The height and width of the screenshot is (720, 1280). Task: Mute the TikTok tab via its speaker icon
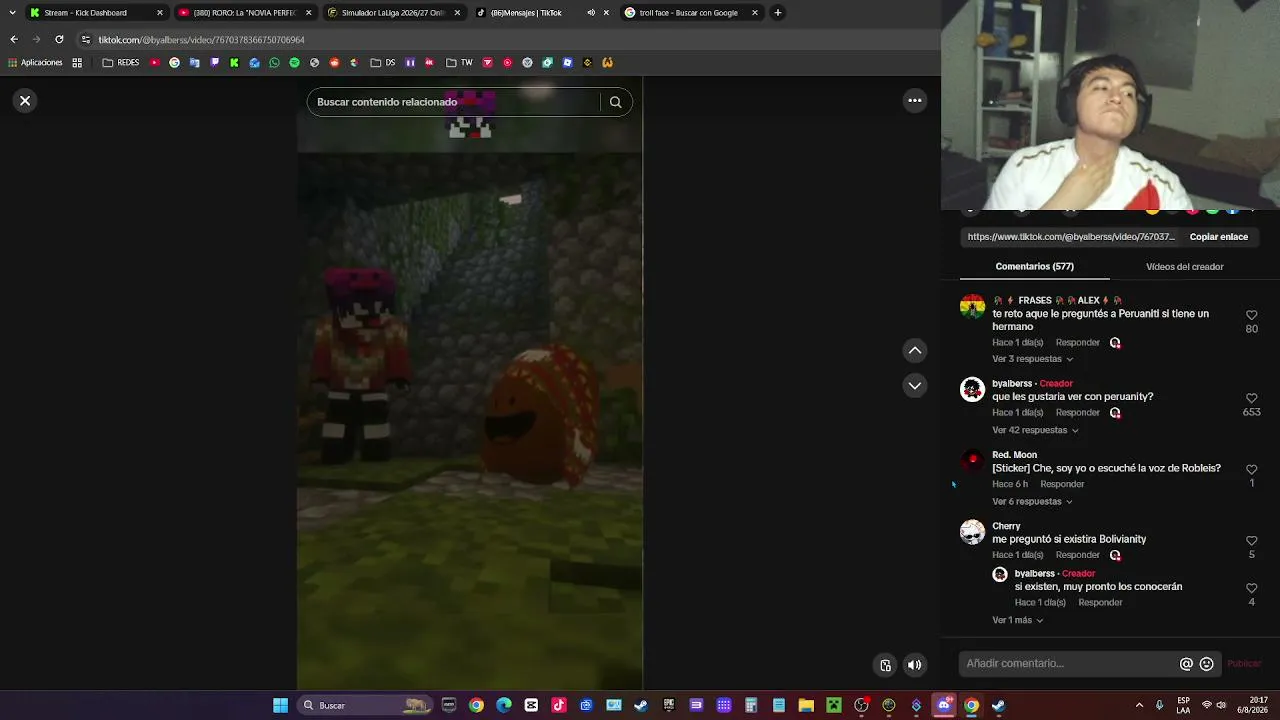(x=591, y=13)
